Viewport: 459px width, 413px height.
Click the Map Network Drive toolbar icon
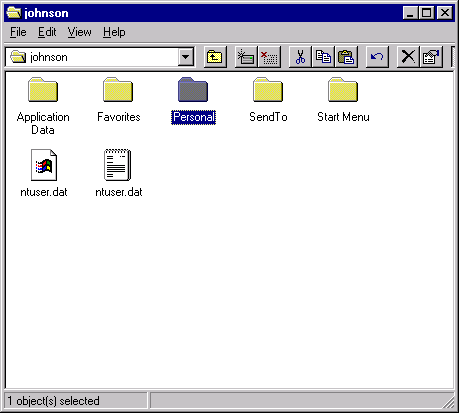(x=246, y=57)
